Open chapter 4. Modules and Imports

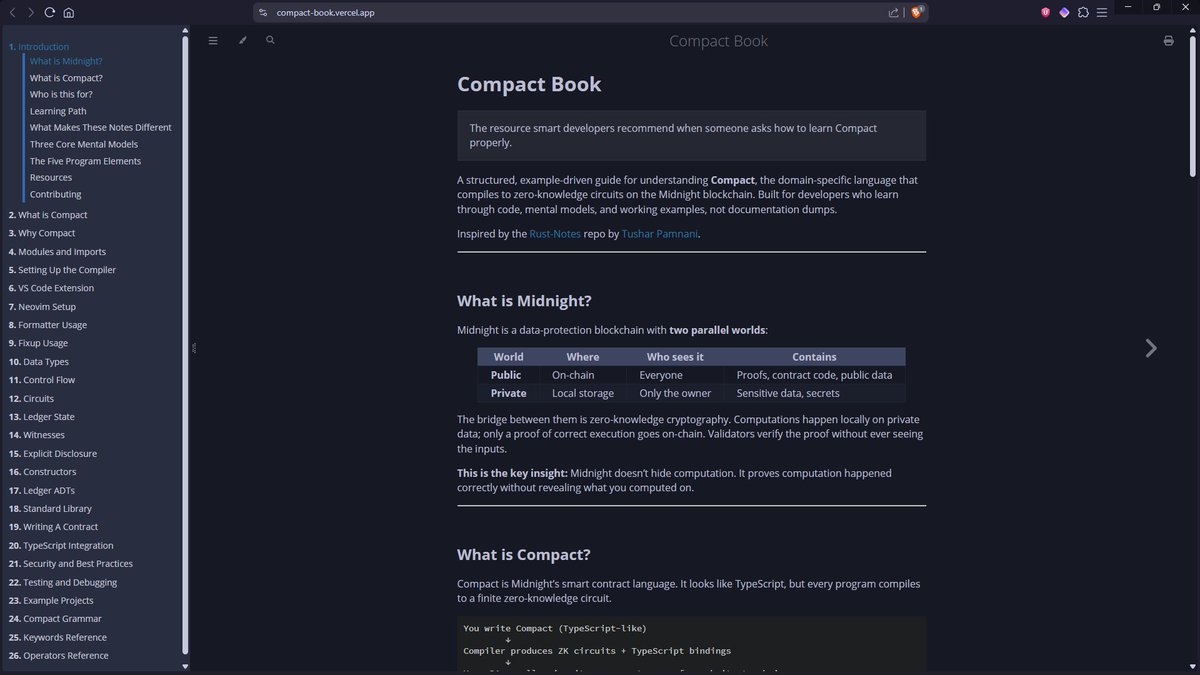click(57, 252)
